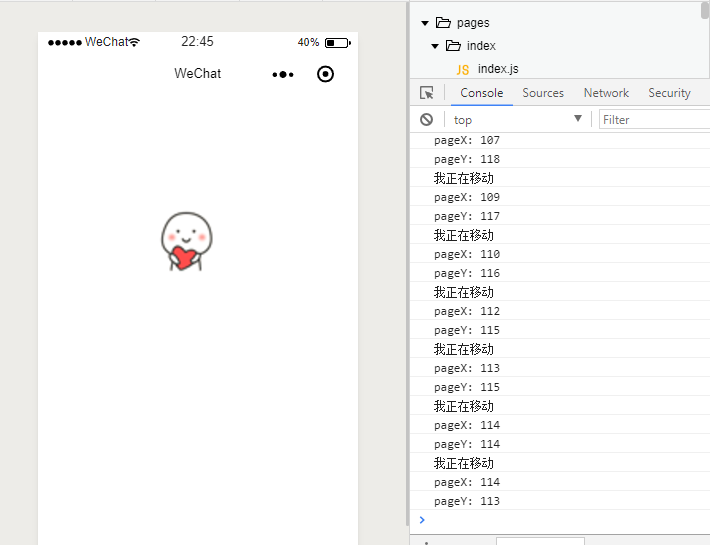
Task: Click the console input prompt arrow
Action: point(422,520)
